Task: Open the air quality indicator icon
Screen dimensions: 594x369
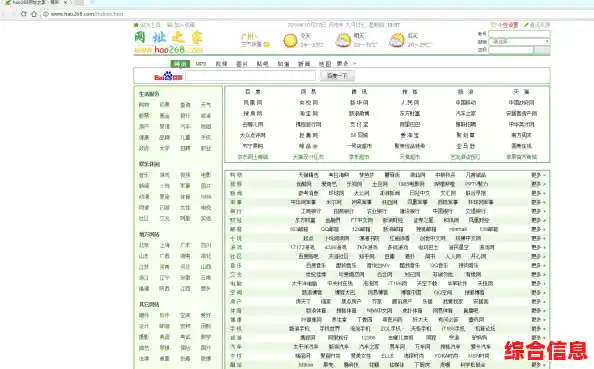Action: pyautogui.click(x=267, y=44)
